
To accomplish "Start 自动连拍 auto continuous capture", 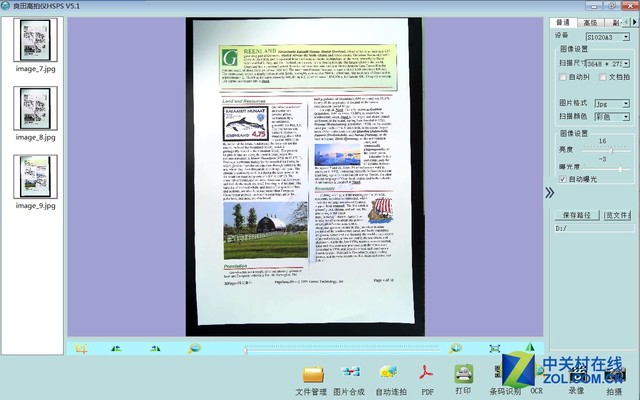I will tap(389, 374).
